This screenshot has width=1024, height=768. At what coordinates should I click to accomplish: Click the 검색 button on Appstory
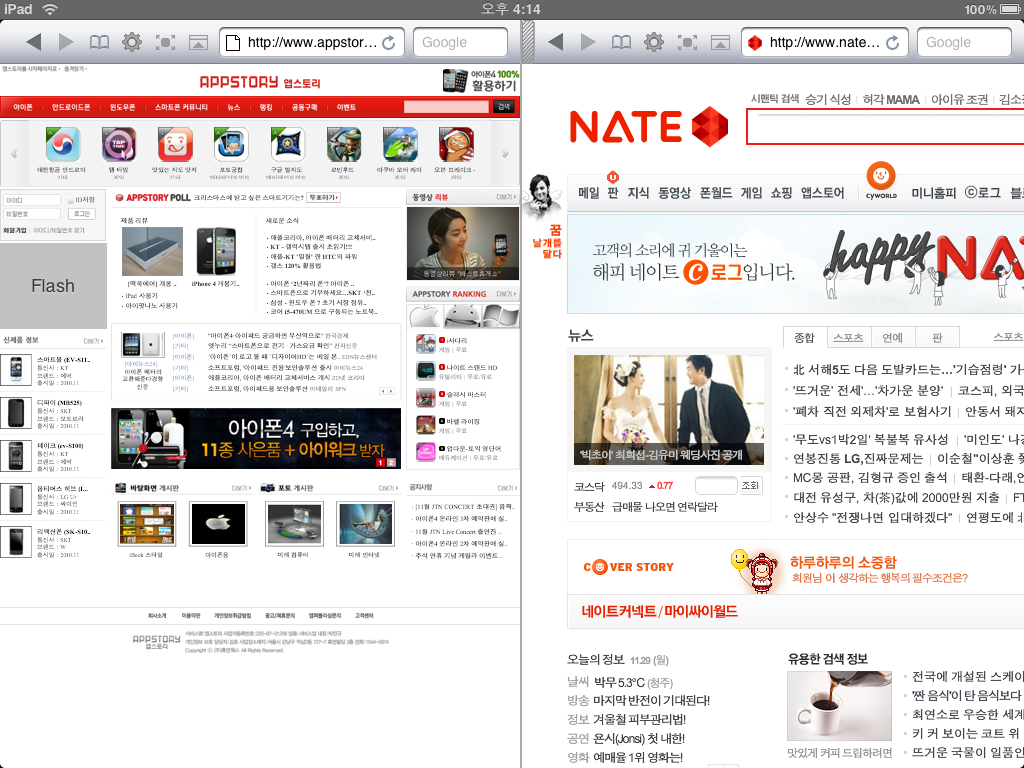click(504, 106)
